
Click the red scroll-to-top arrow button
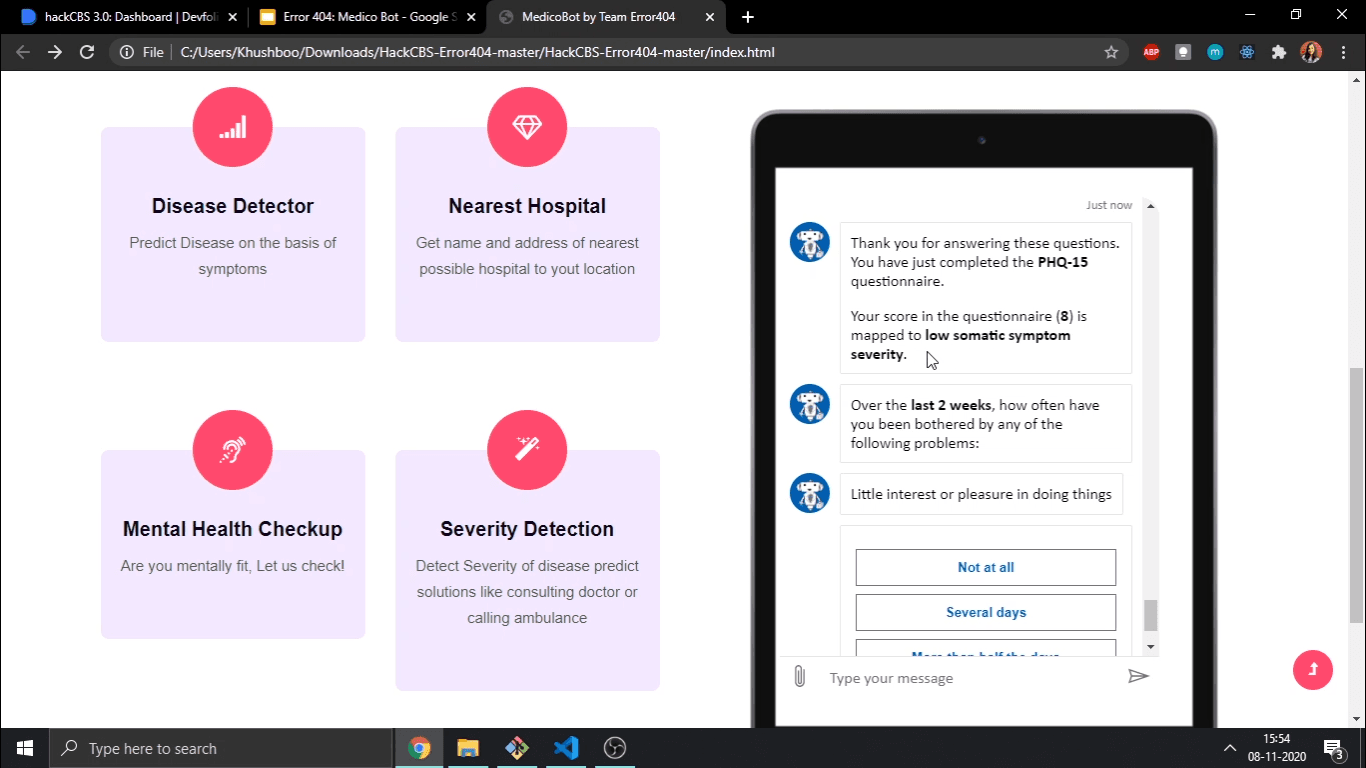pos(1313,670)
